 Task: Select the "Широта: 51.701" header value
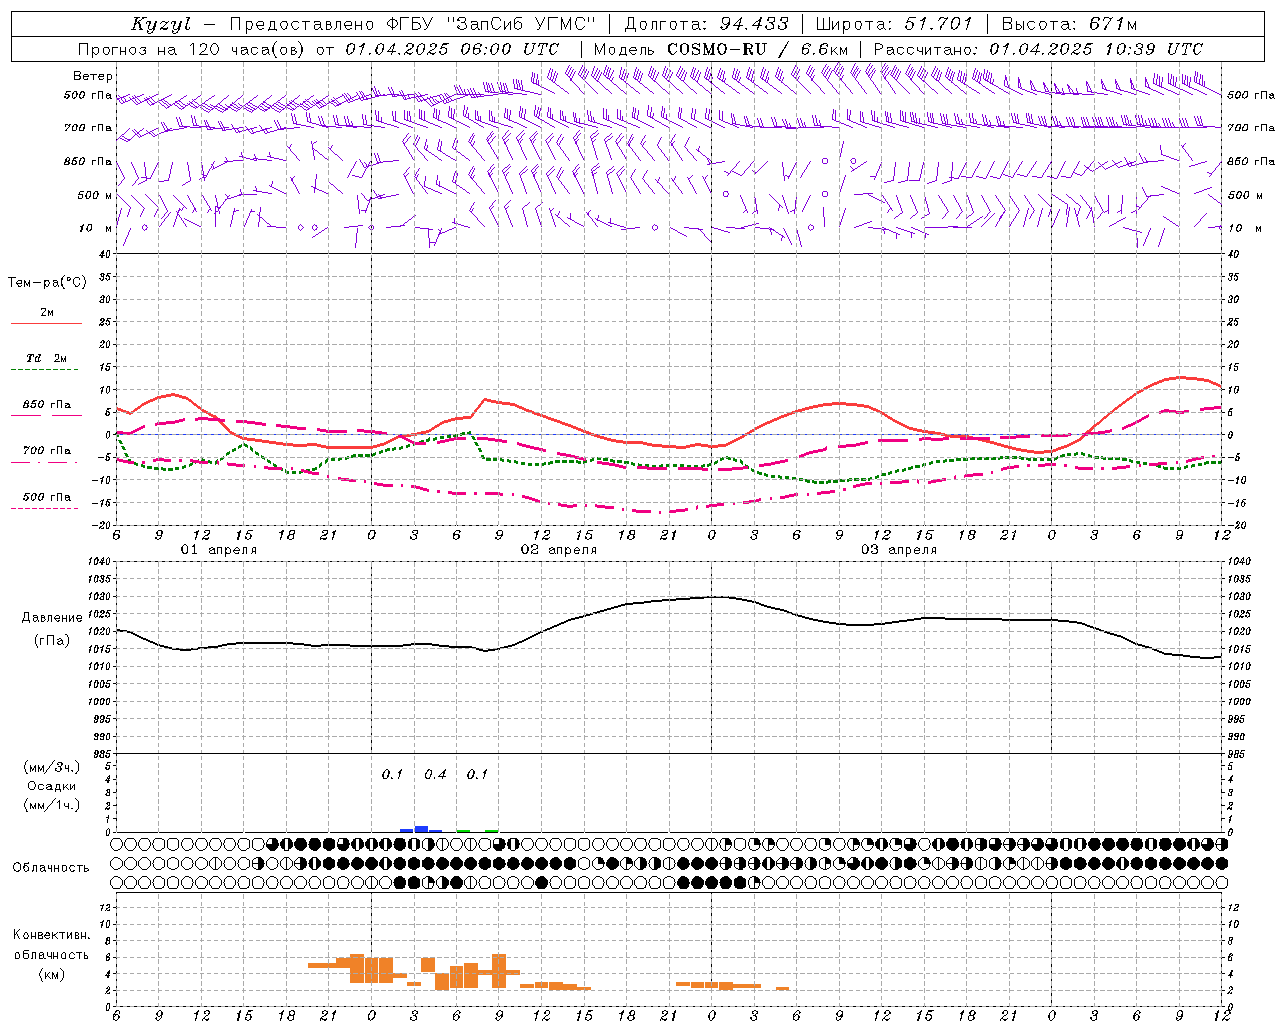(893, 24)
